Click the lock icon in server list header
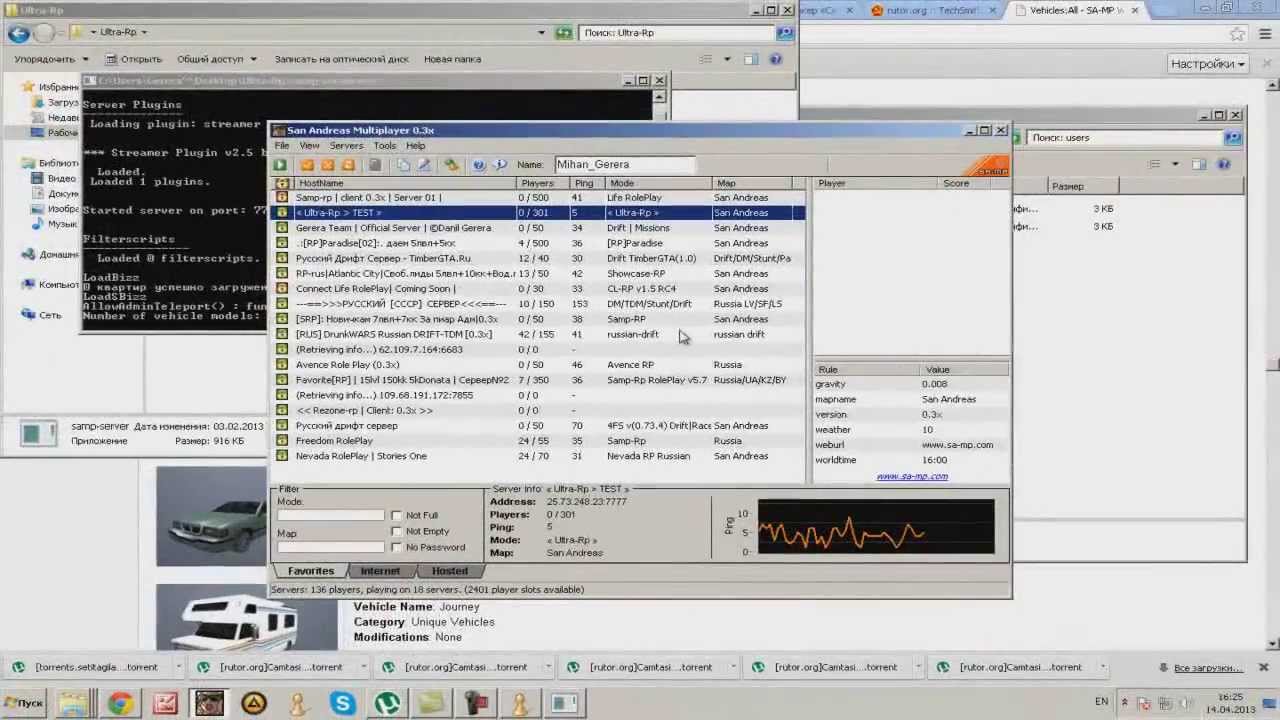The image size is (1280, 720). (283, 183)
